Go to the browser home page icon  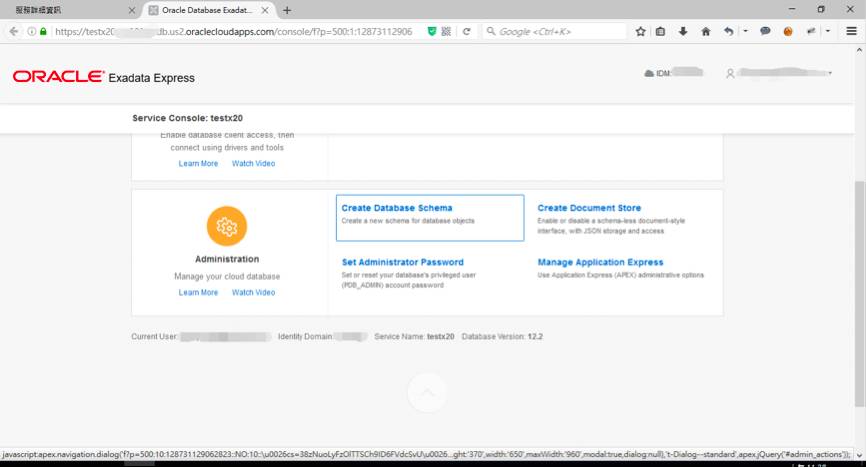(x=706, y=31)
